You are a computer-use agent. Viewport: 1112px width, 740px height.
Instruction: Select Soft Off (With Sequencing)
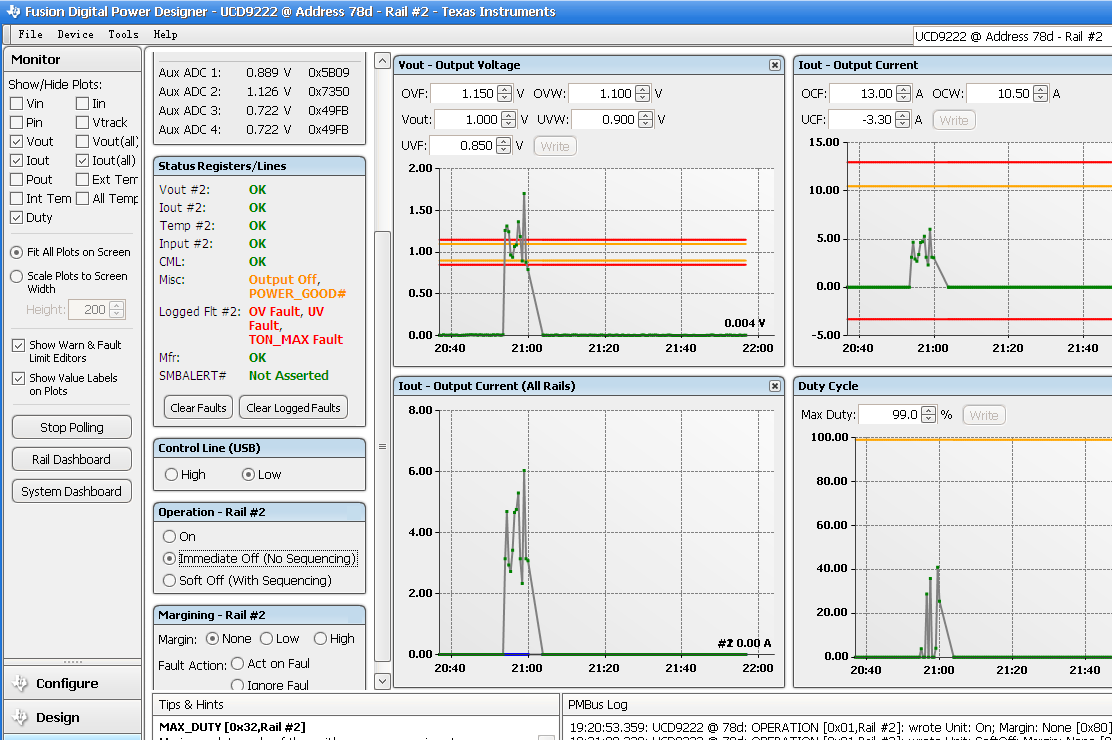point(169,580)
